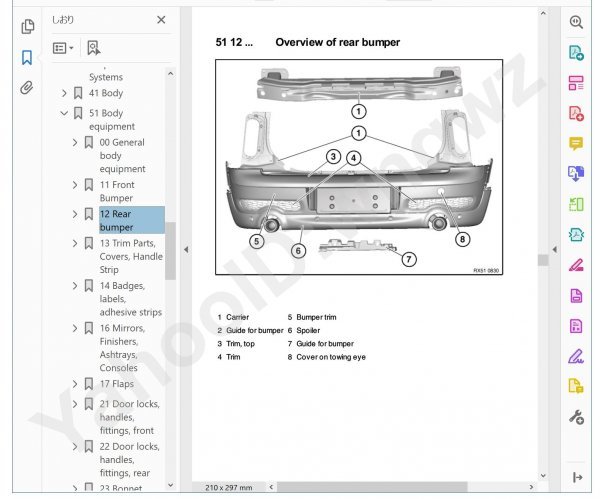Click bookmark icon beside 17 Flaps
The width and height of the screenshot is (600, 499).
pos(89,384)
